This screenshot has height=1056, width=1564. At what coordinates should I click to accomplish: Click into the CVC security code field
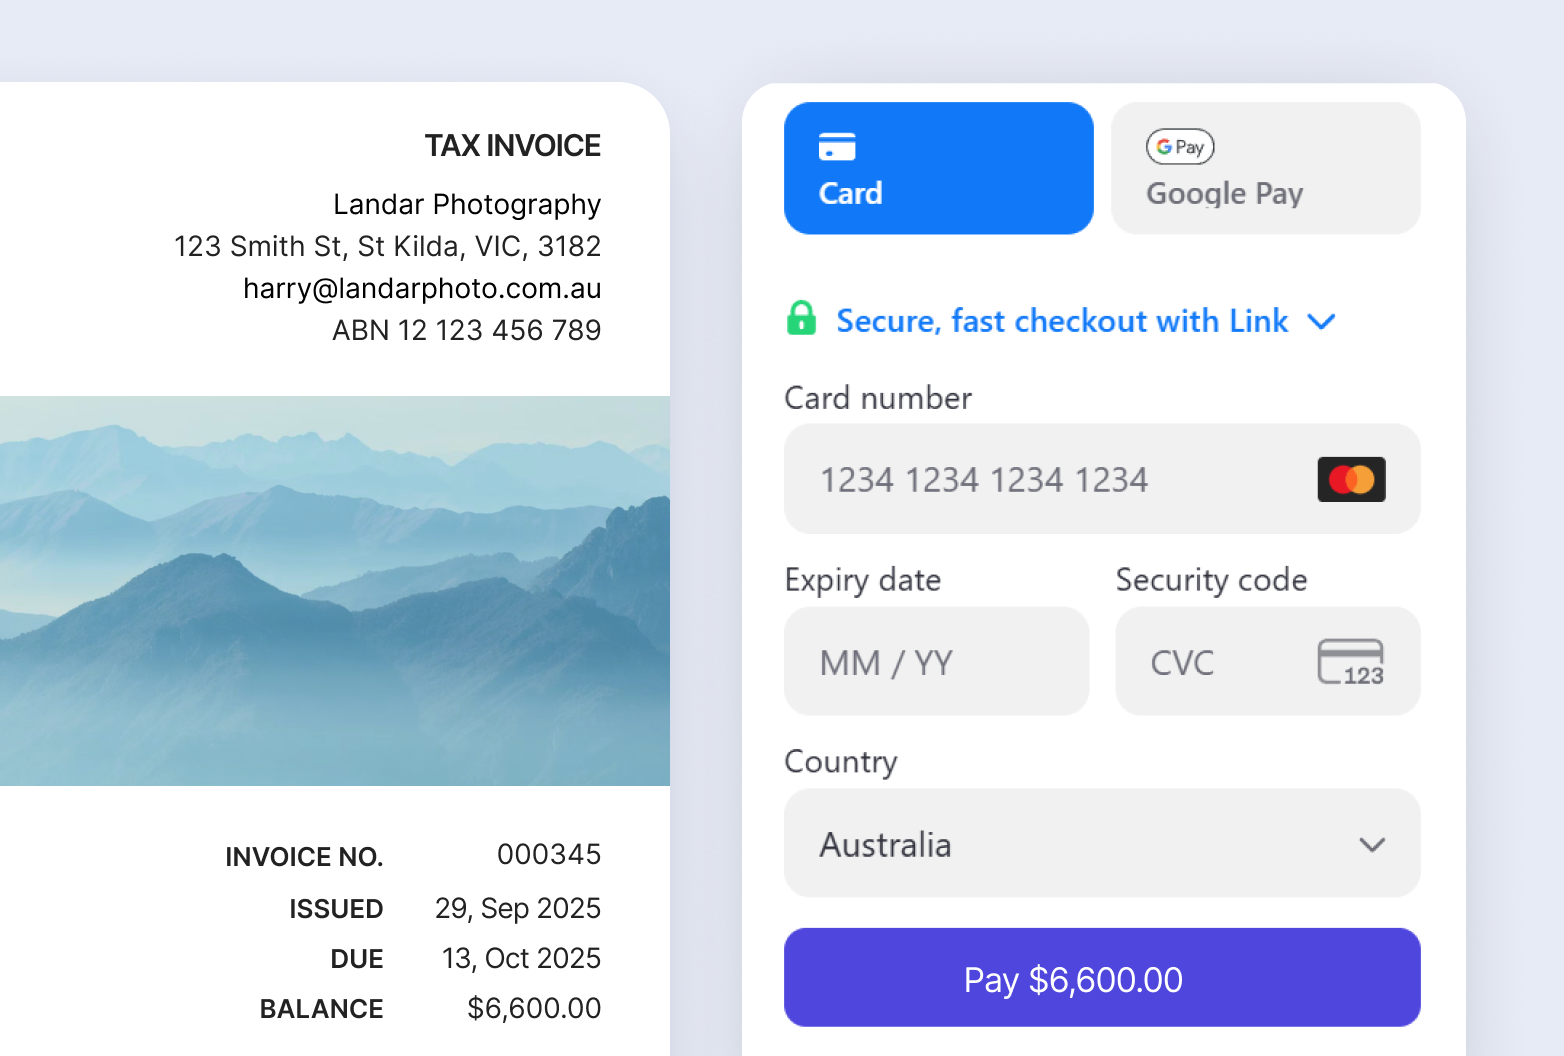click(x=1220, y=662)
